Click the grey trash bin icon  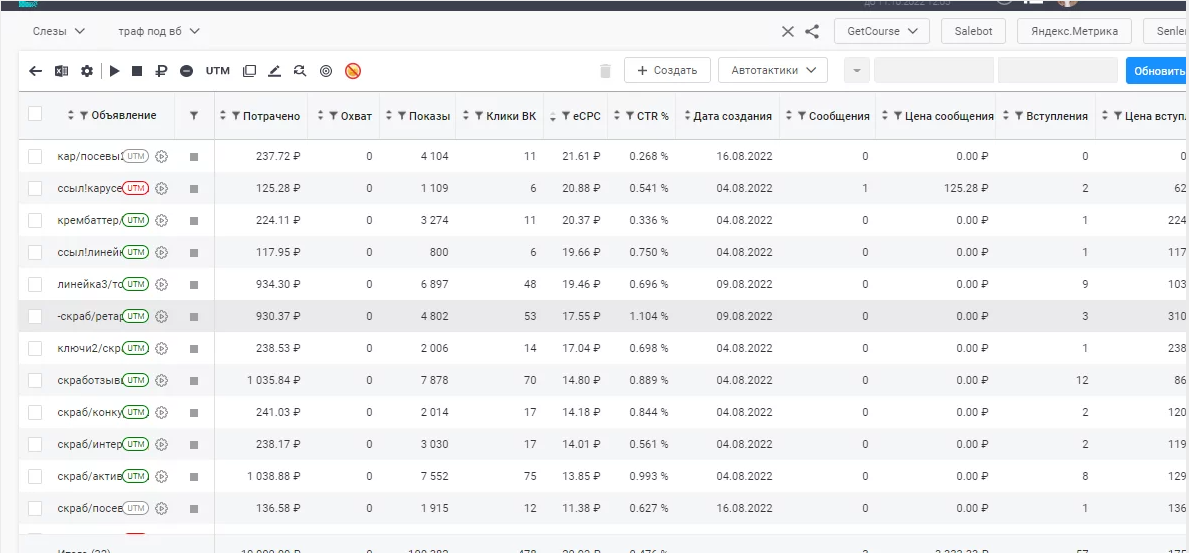pyautogui.click(x=605, y=71)
